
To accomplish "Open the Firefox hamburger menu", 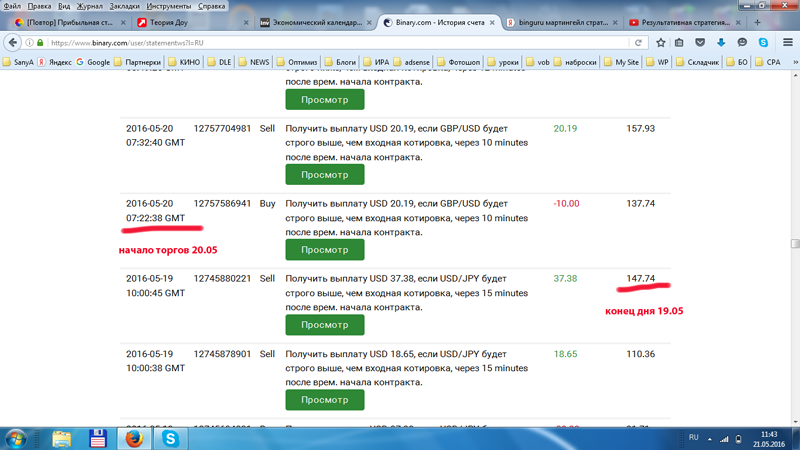I will [x=787, y=43].
